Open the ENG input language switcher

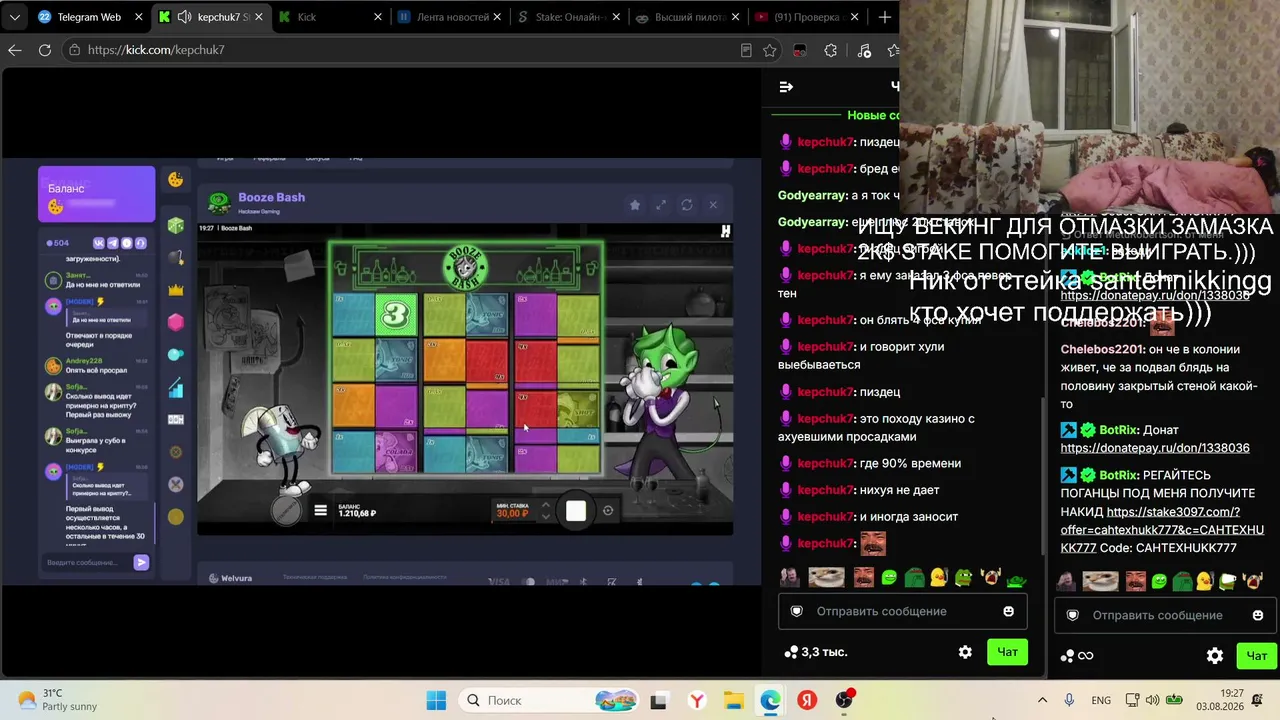tap(1101, 700)
